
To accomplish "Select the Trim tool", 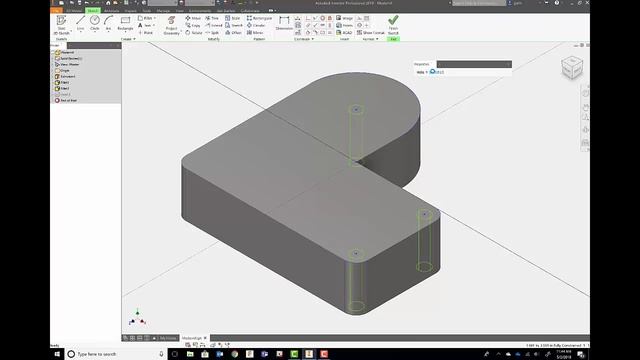I will coord(212,18).
